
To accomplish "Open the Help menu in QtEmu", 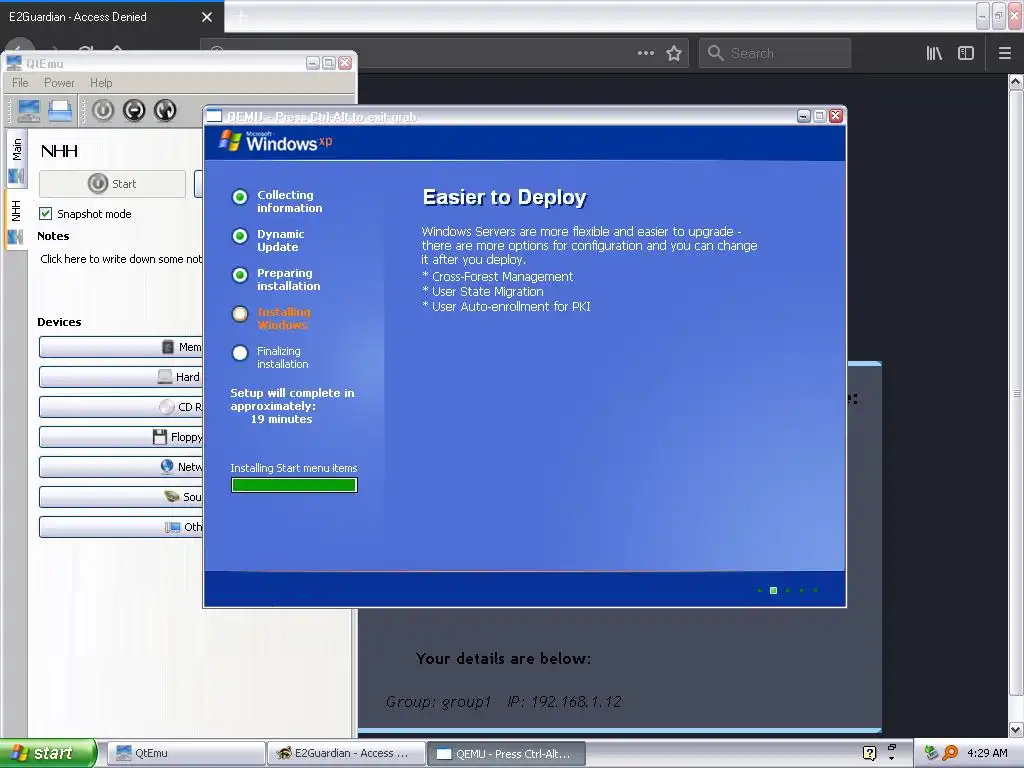I will pos(101,83).
